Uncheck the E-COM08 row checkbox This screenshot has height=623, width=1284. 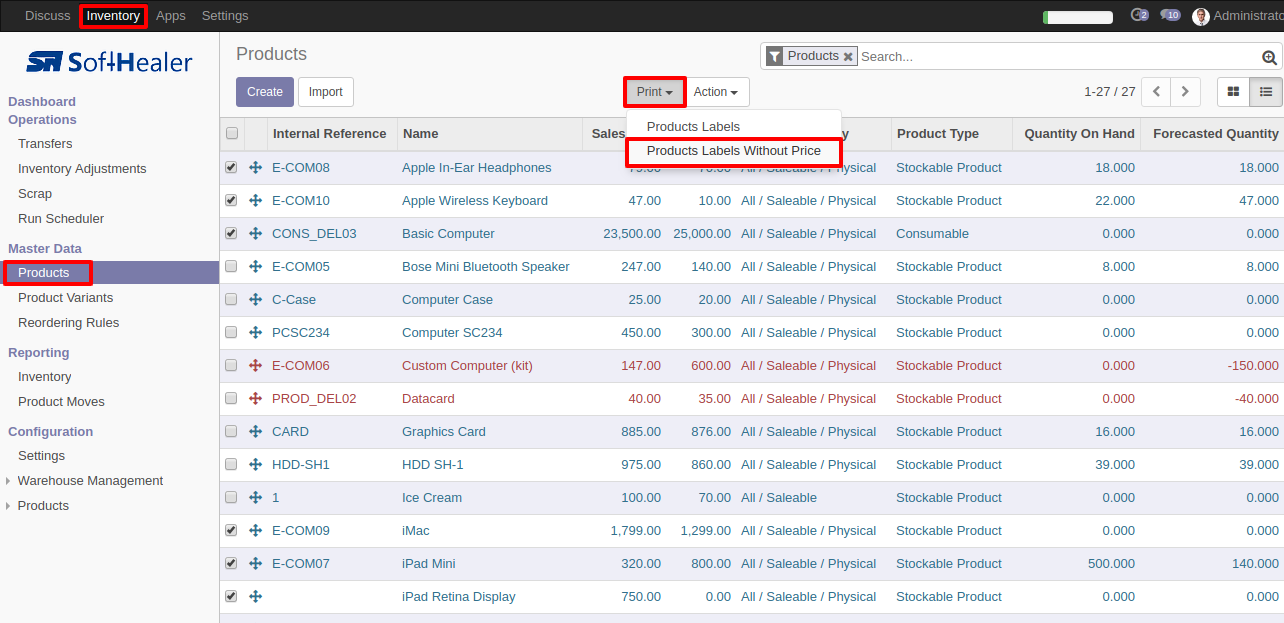[232, 168]
